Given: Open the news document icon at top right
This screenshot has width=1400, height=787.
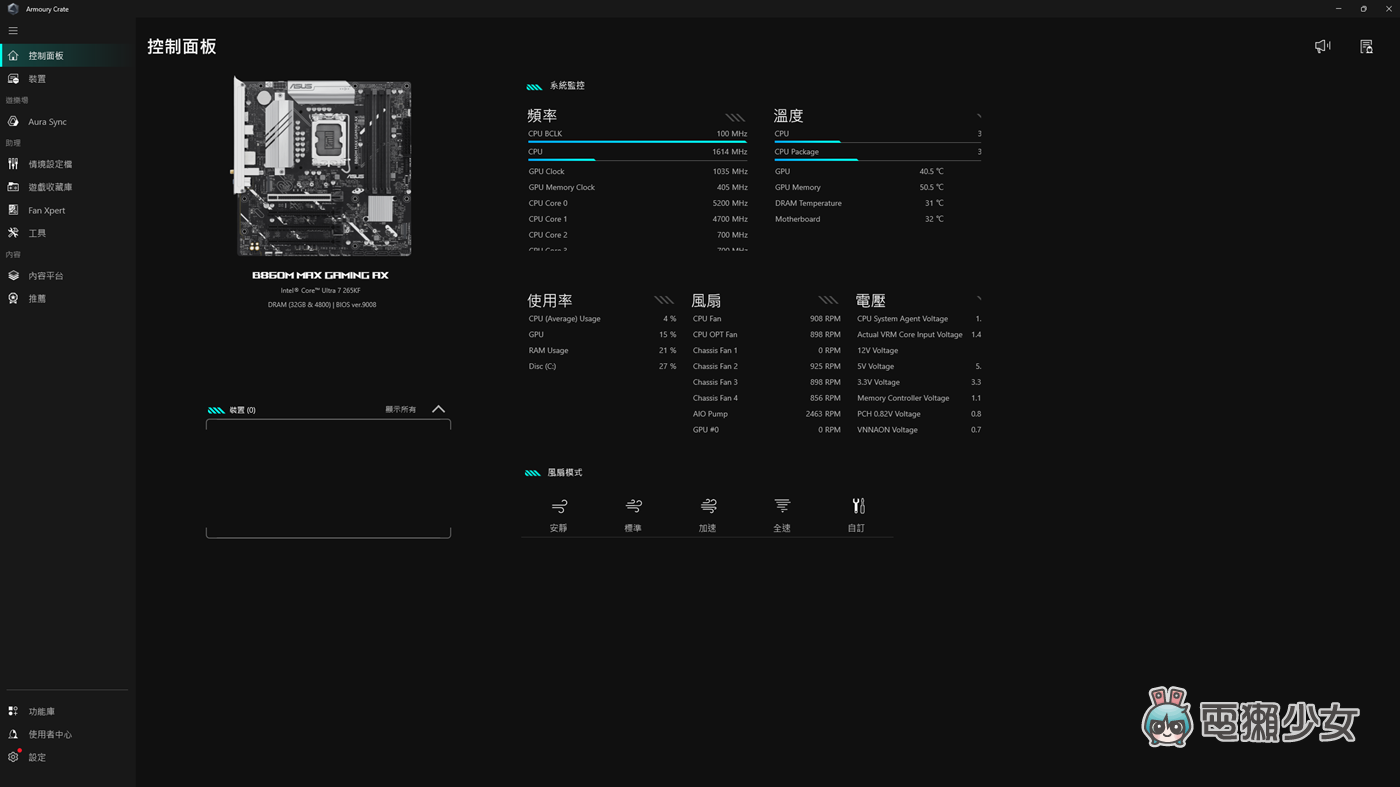Looking at the screenshot, I should point(1366,46).
